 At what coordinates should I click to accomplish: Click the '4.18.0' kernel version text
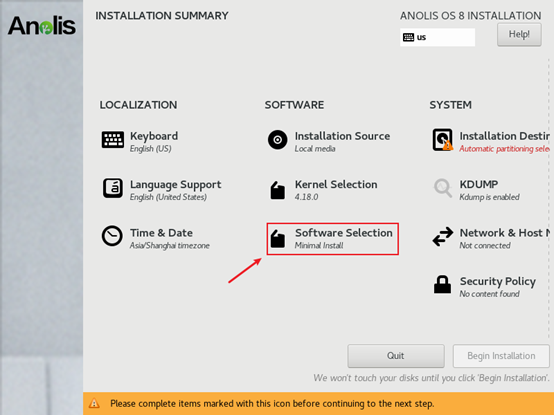[306, 197]
